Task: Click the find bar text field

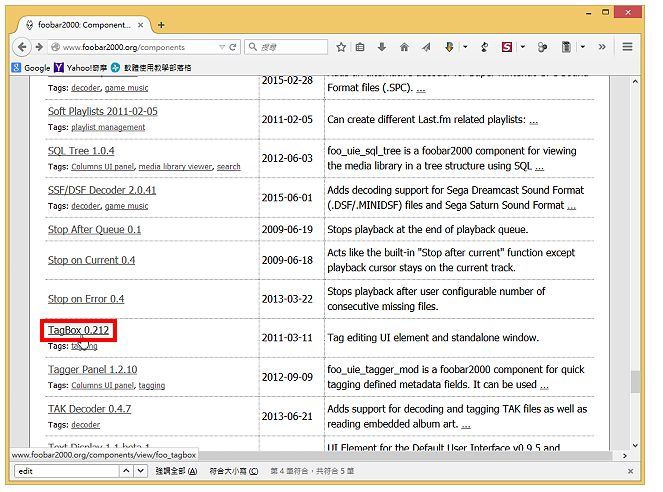Action: [67, 471]
